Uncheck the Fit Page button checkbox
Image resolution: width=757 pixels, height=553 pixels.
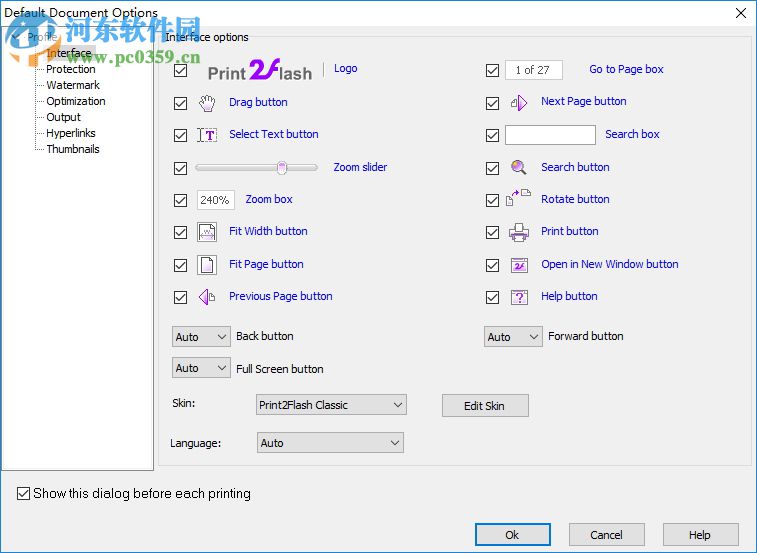pyautogui.click(x=181, y=265)
